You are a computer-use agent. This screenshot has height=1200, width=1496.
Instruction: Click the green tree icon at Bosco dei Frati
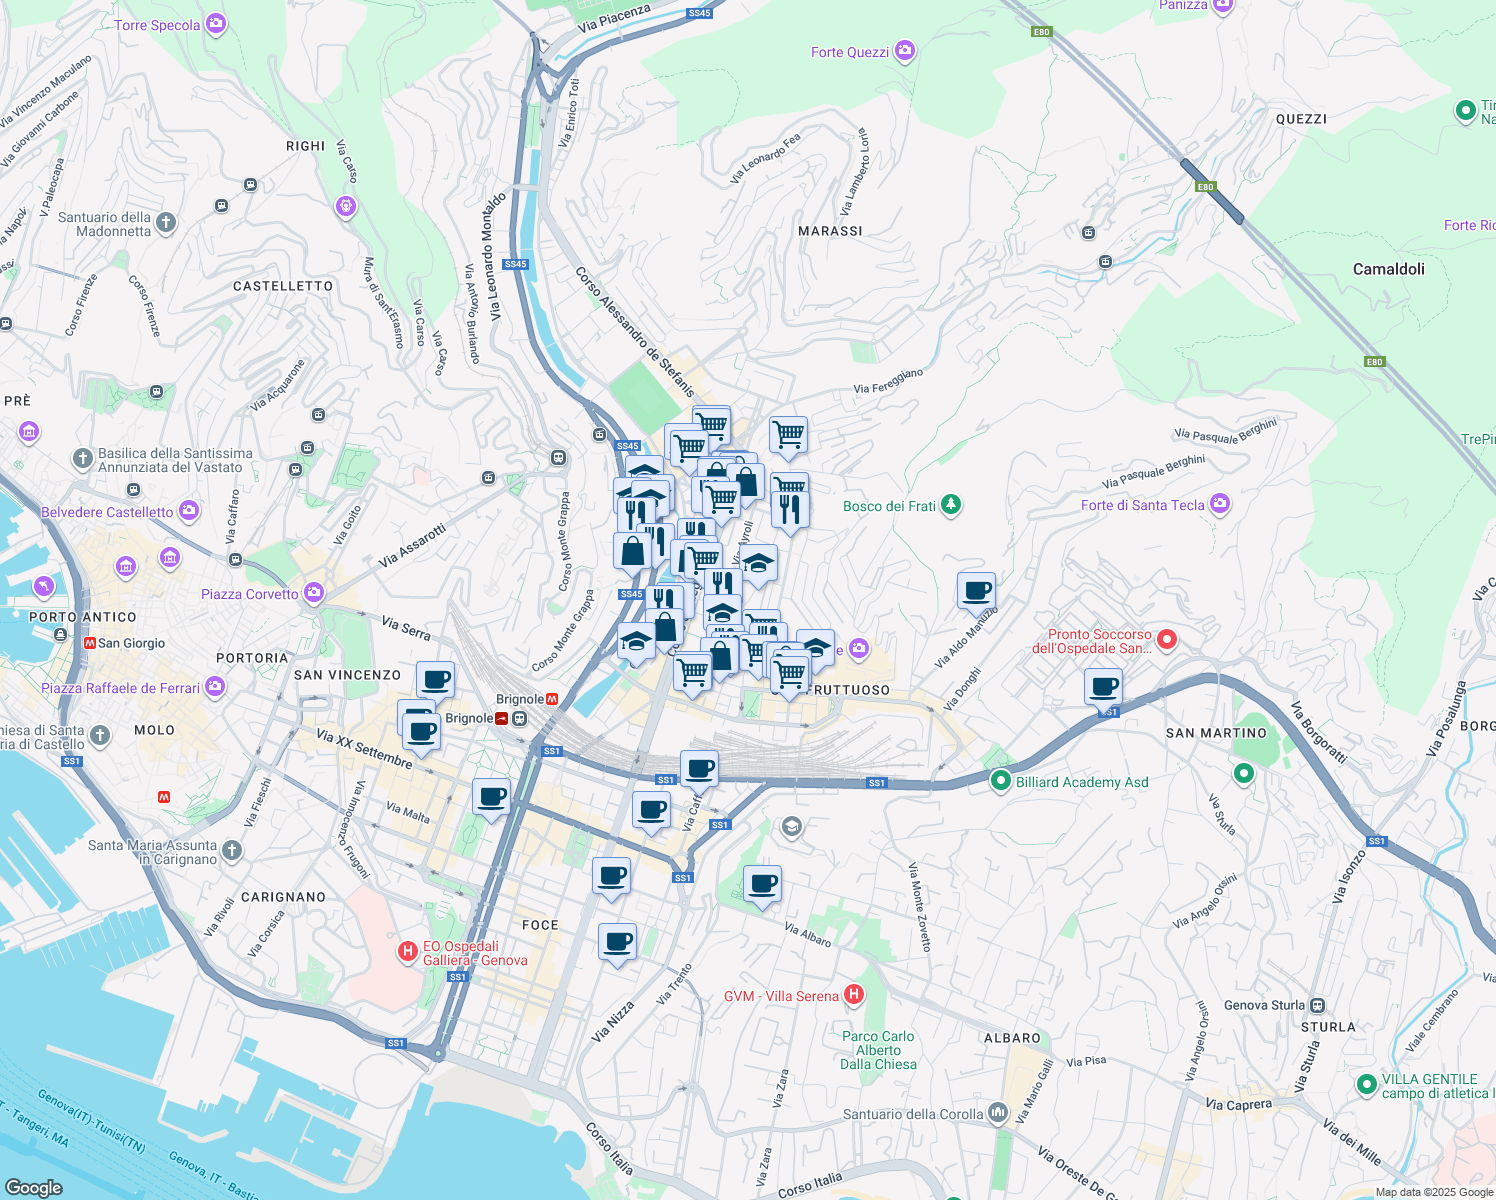[951, 505]
